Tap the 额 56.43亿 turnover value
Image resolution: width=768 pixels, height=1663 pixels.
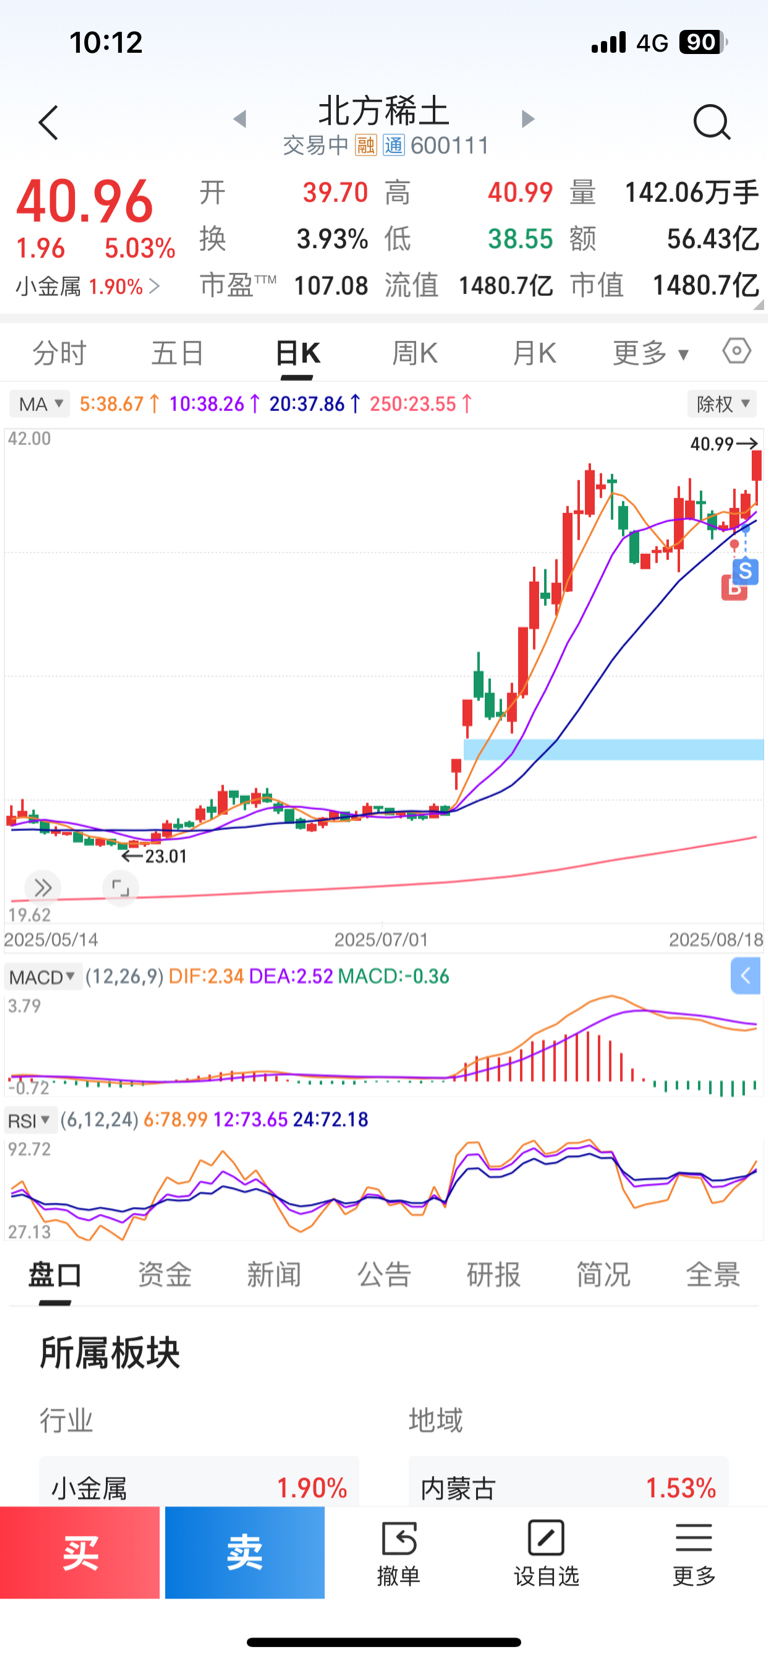pos(713,239)
